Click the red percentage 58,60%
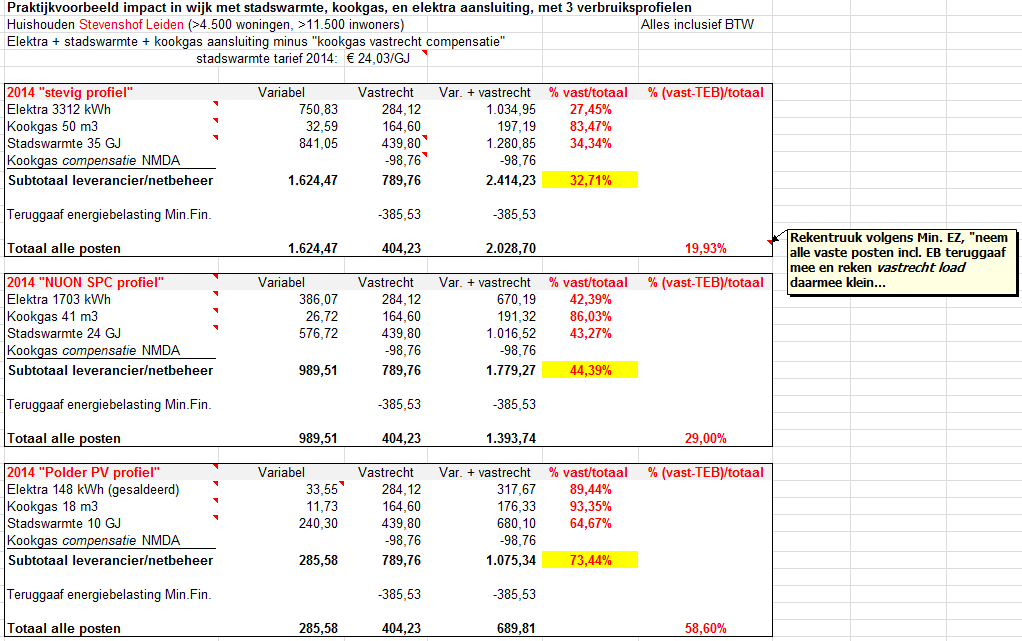Screen dimensions: 1022x641 point(706,628)
